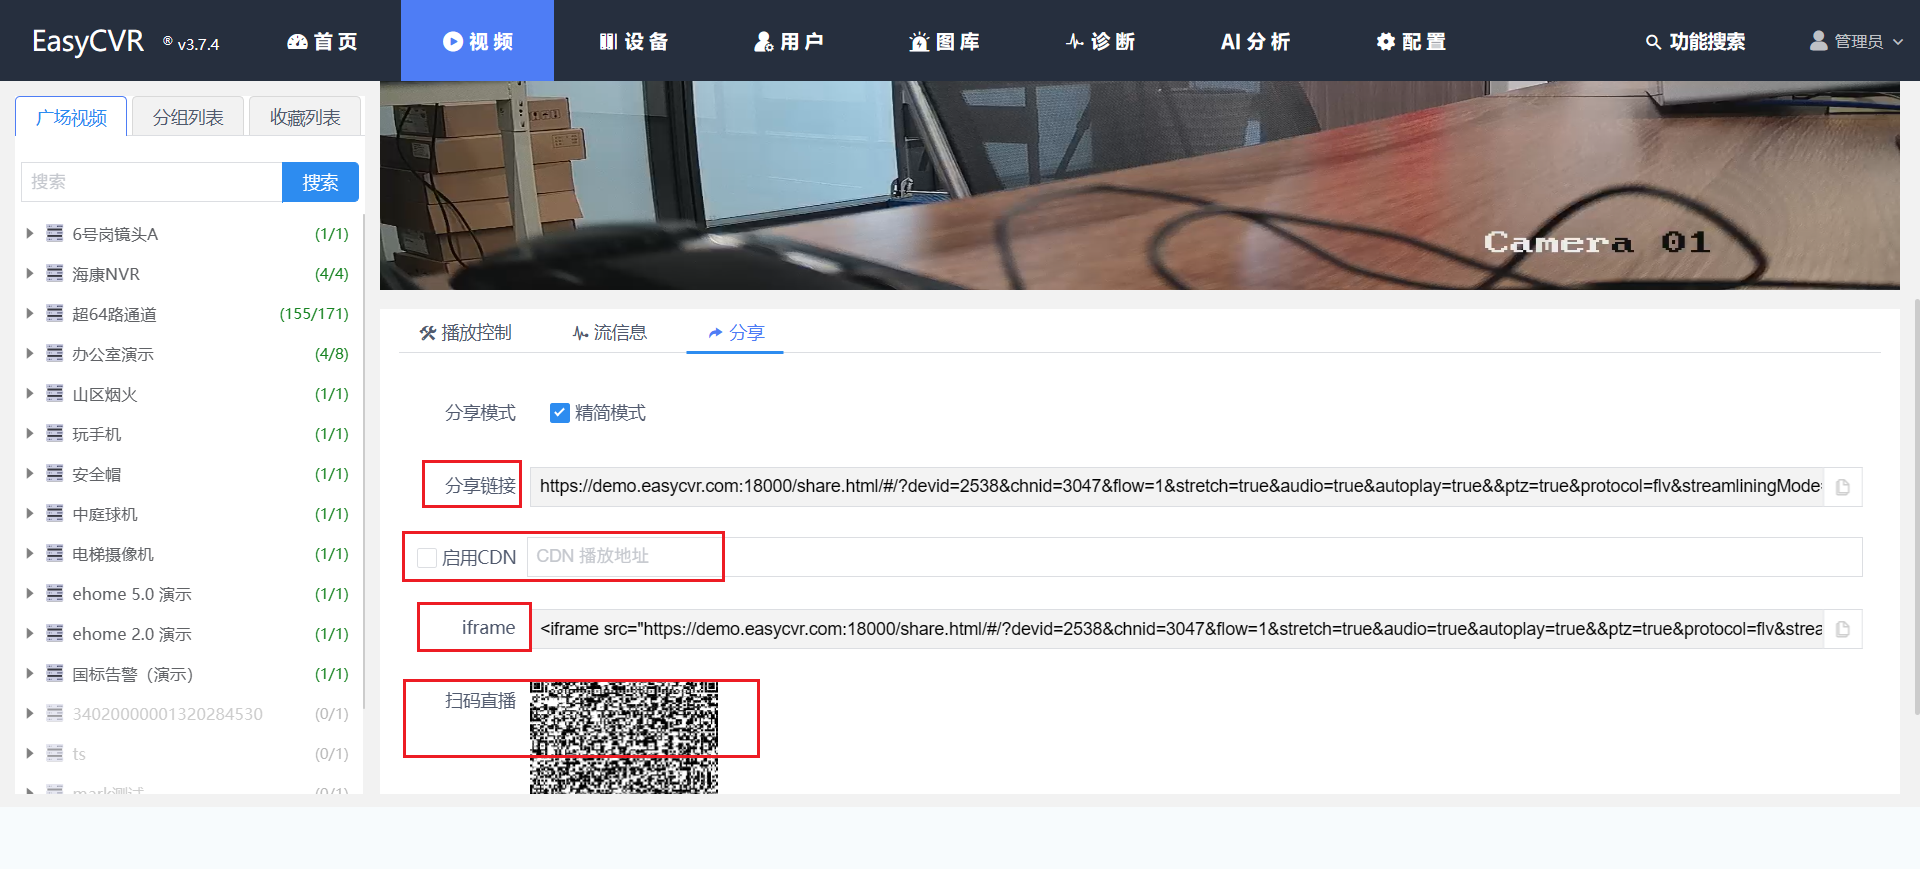Image resolution: width=1920 pixels, height=869 pixels.
Task: Switch to the 流信息 tab
Action: coord(610,333)
